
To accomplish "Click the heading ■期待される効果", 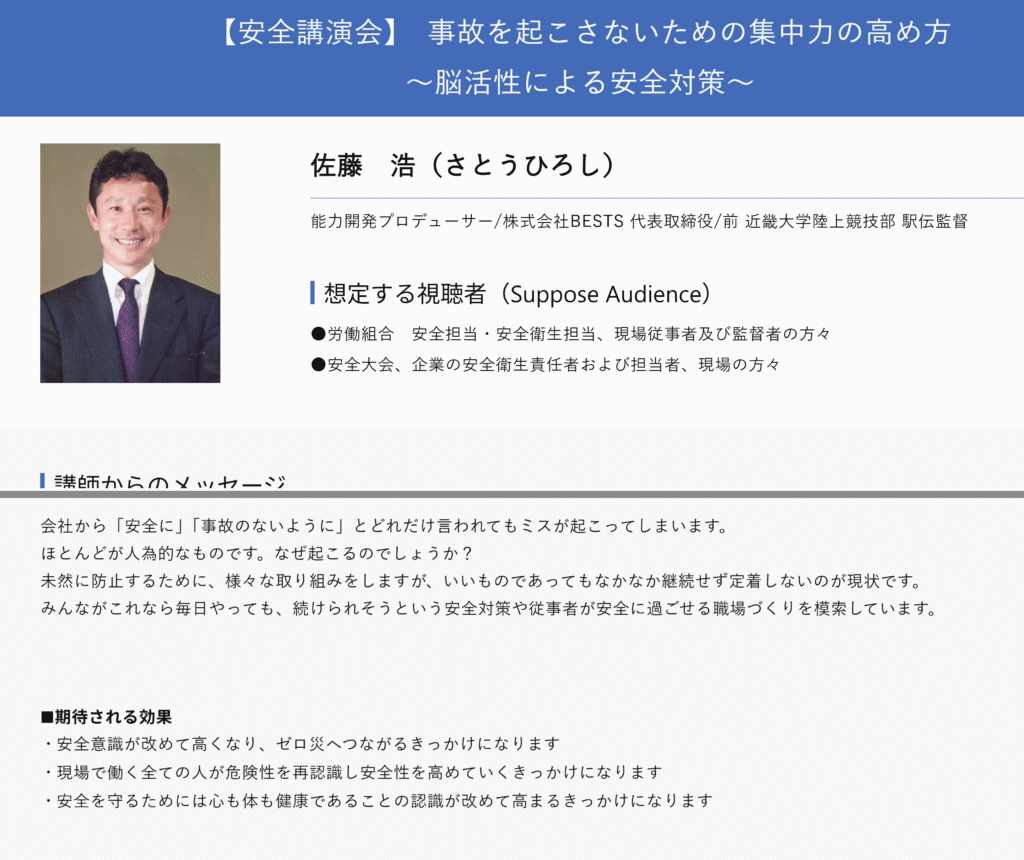I will tap(106, 717).
